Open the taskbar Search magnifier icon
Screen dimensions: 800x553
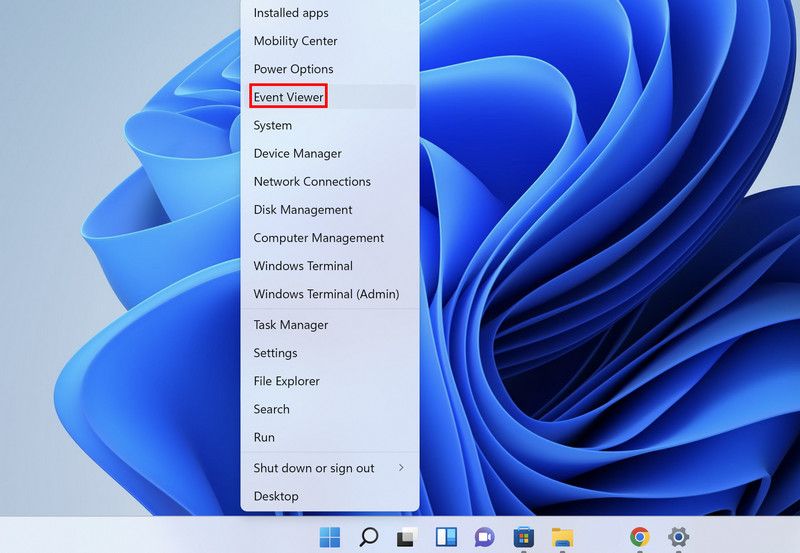click(x=368, y=537)
